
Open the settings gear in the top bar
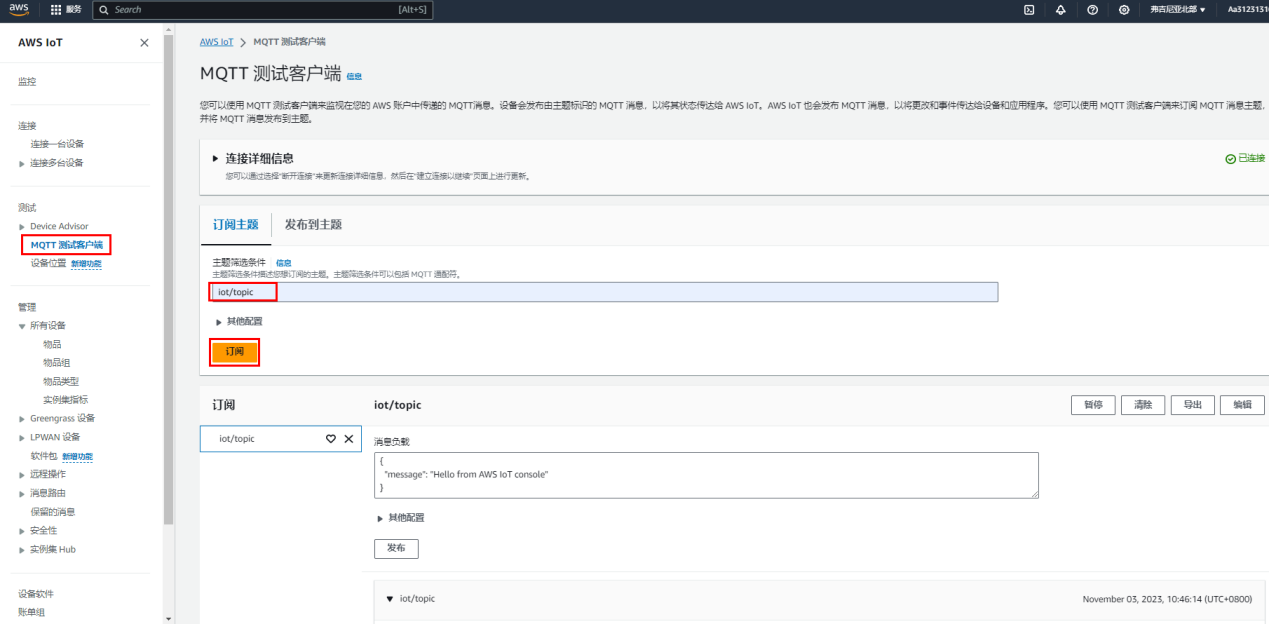(x=1124, y=9)
